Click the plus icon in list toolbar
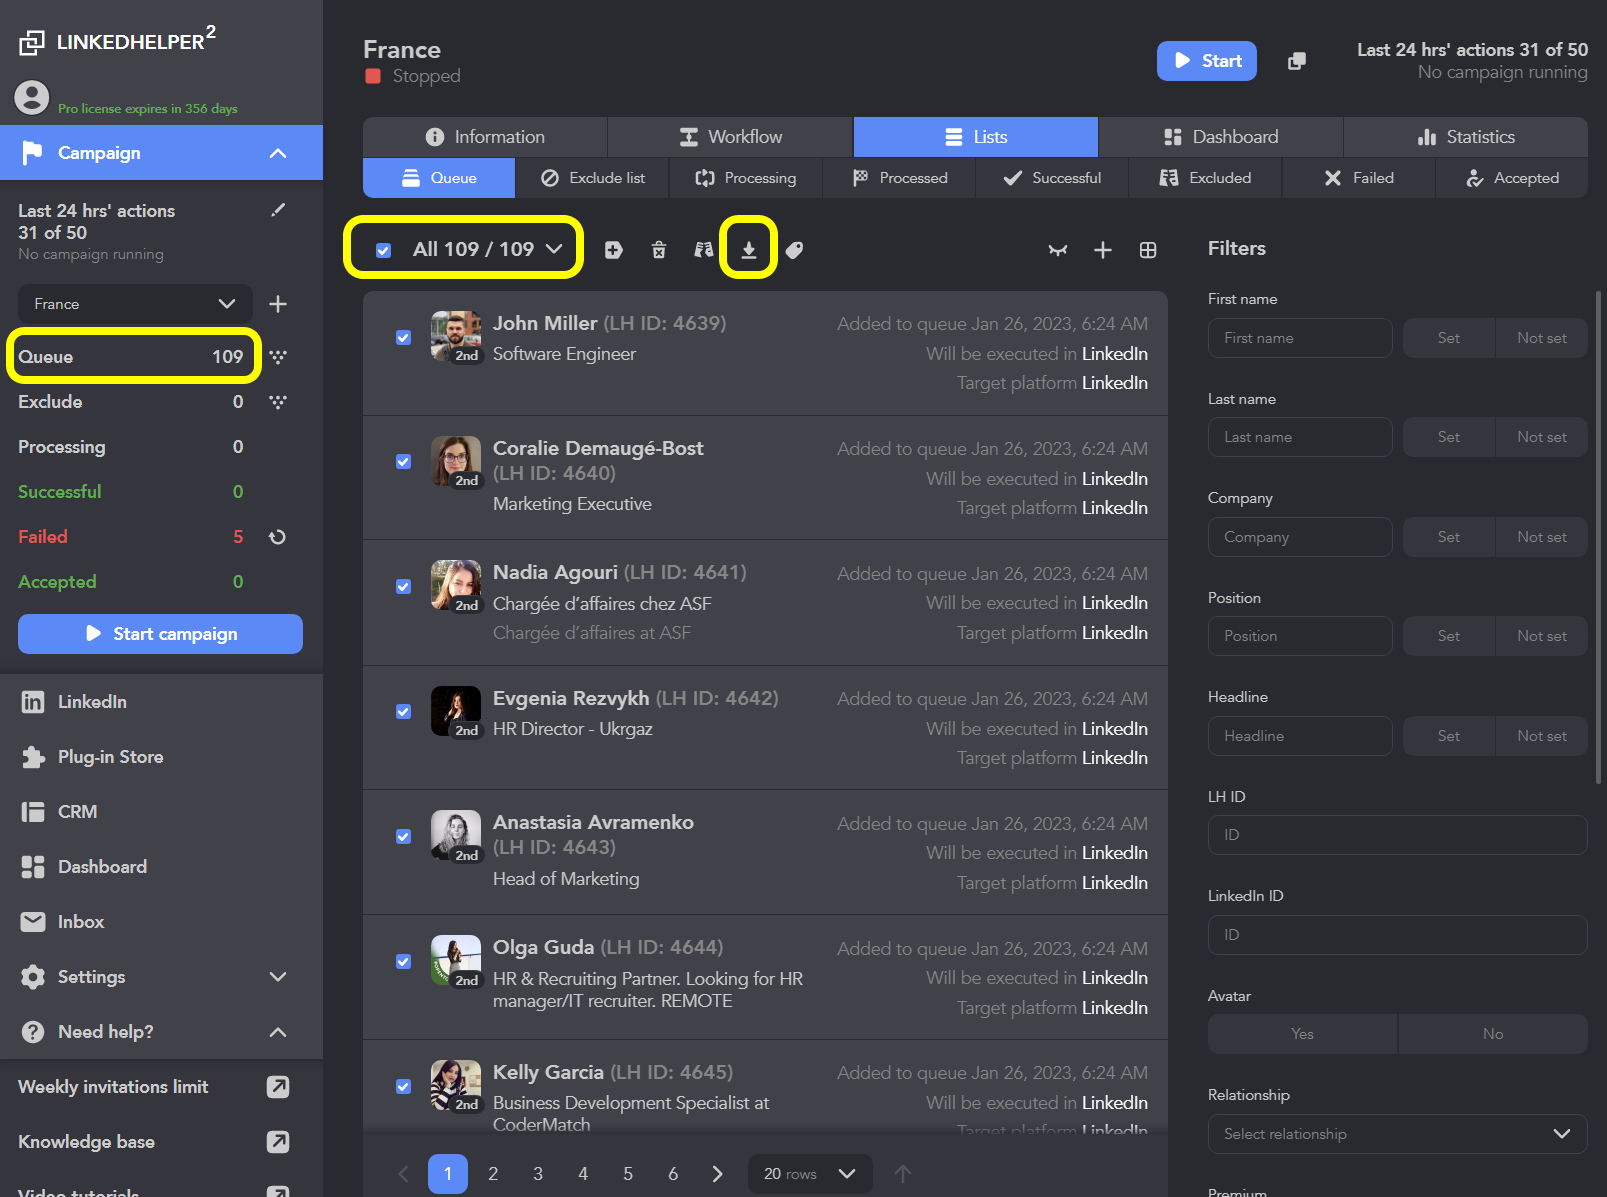Viewport: 1607px width, 1197px height. click(x=1102, y=250)
